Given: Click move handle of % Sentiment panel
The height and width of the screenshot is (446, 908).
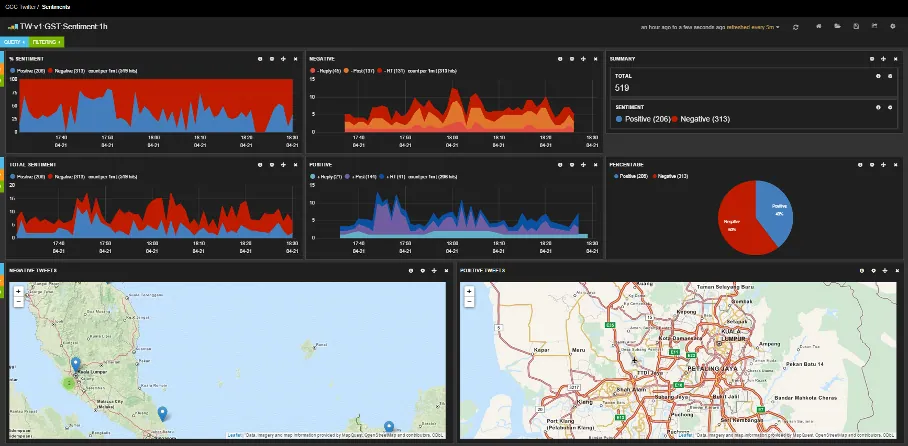Looking at the screenshot, I should (283, 59).
